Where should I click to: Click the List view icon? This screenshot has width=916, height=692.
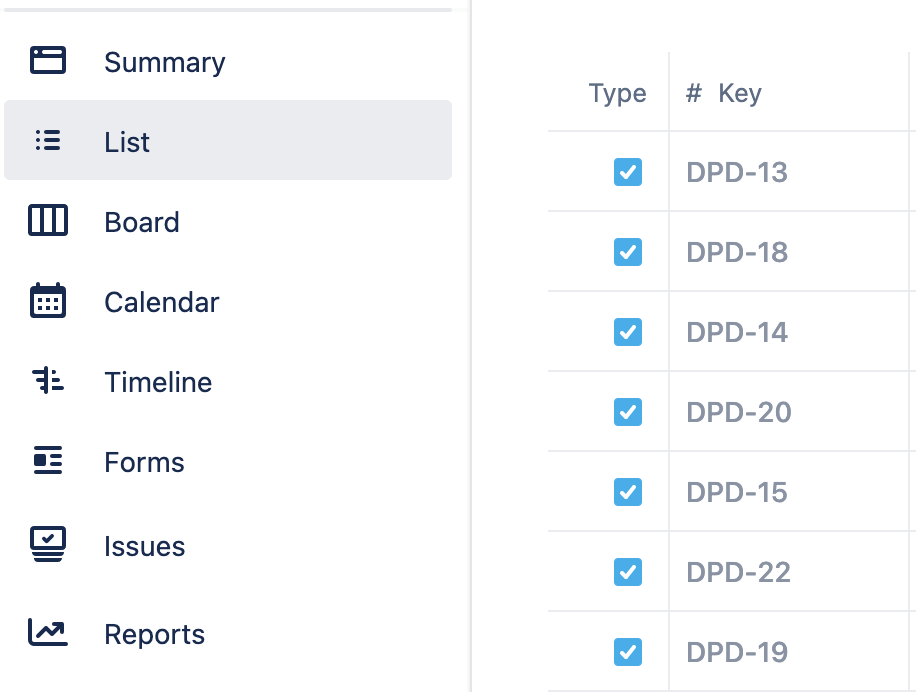coord(47,141)
